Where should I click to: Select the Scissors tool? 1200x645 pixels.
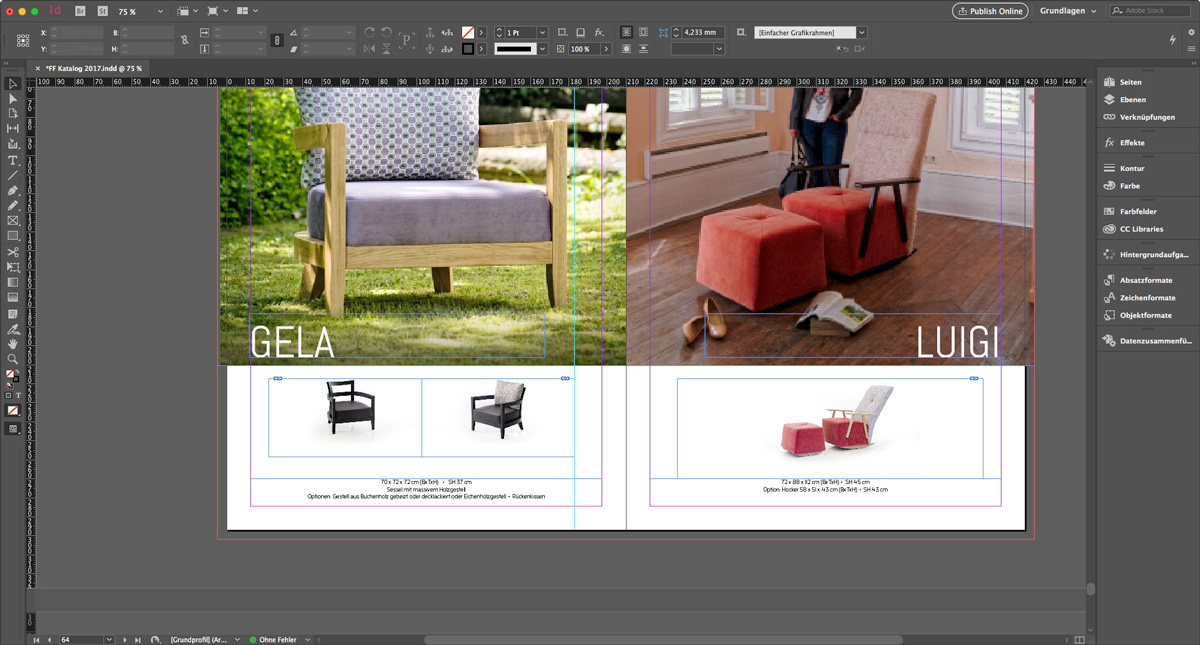coord(13,252)
